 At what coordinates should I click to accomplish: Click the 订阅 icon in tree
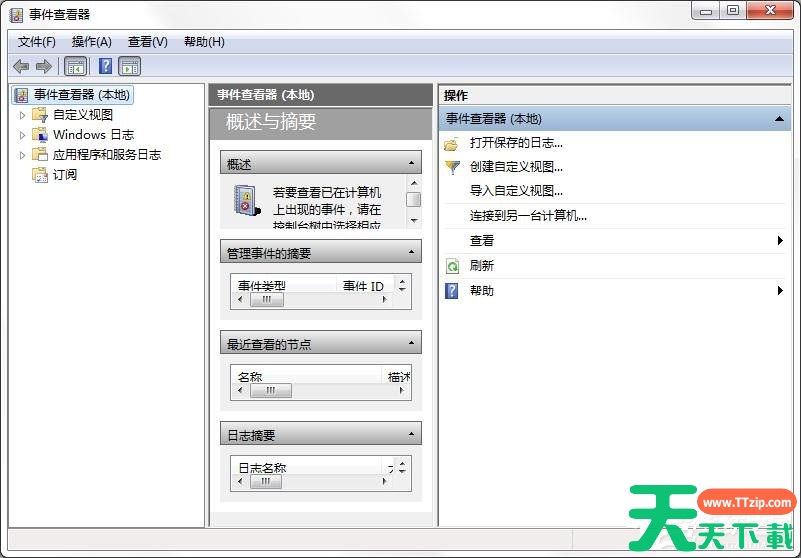[x=40, y=175]
